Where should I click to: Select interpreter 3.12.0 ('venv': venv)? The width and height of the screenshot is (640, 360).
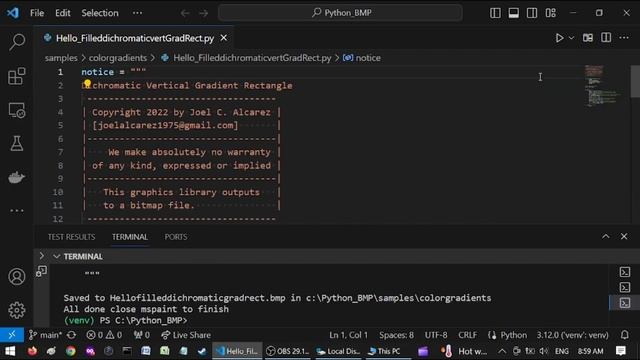point(572,335)
